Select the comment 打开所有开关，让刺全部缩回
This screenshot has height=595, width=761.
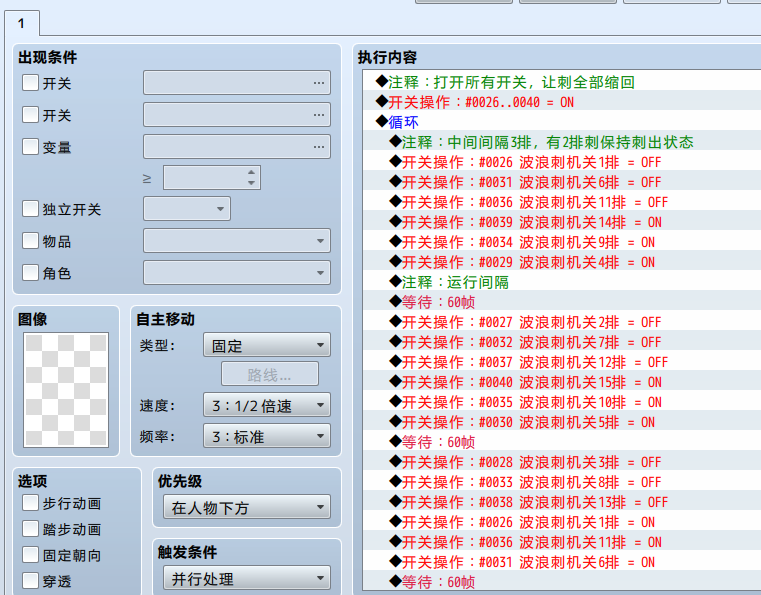pos(562,82)
